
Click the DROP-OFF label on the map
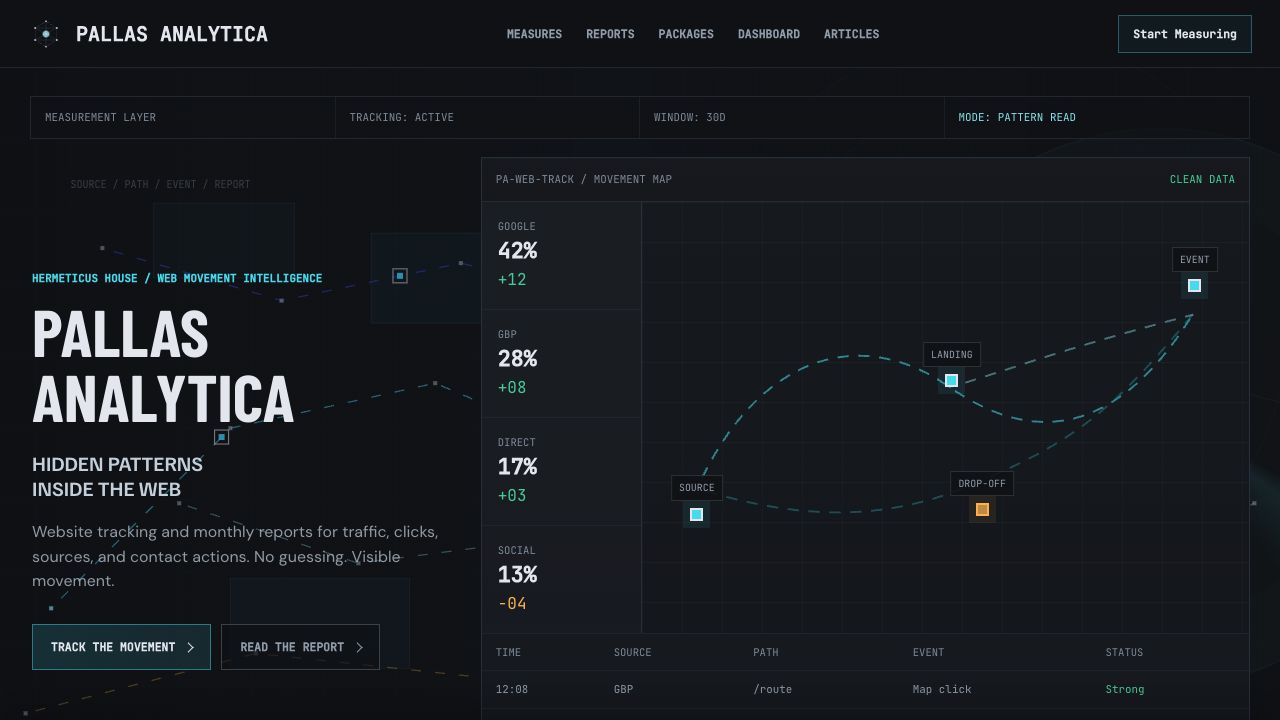tap(982, 484)
